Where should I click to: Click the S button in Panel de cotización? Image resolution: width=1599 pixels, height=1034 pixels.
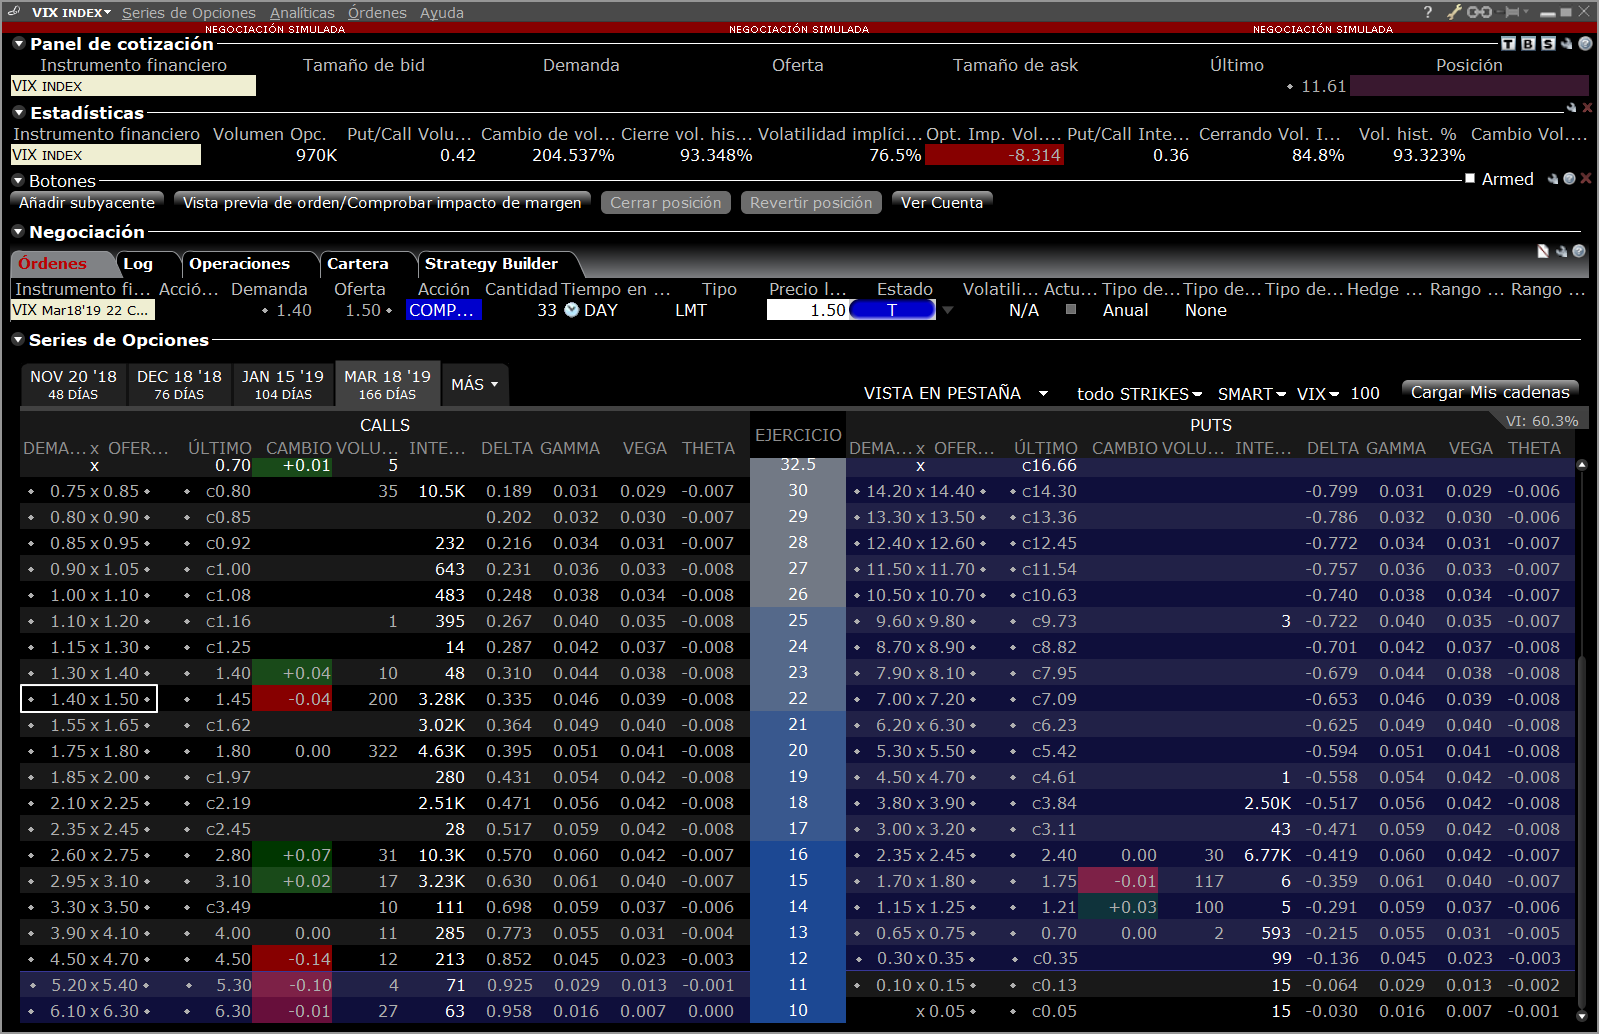1548,44
